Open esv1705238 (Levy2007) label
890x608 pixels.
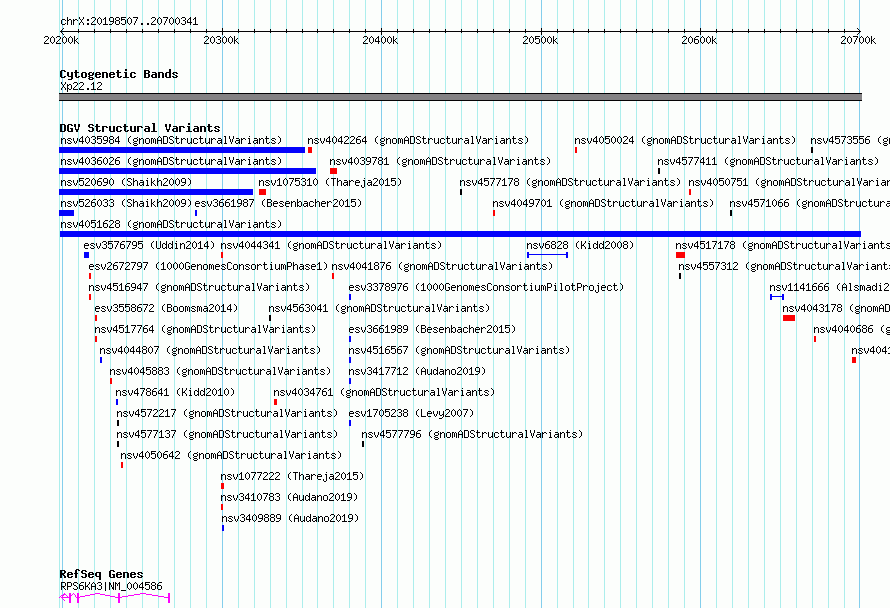411,413
